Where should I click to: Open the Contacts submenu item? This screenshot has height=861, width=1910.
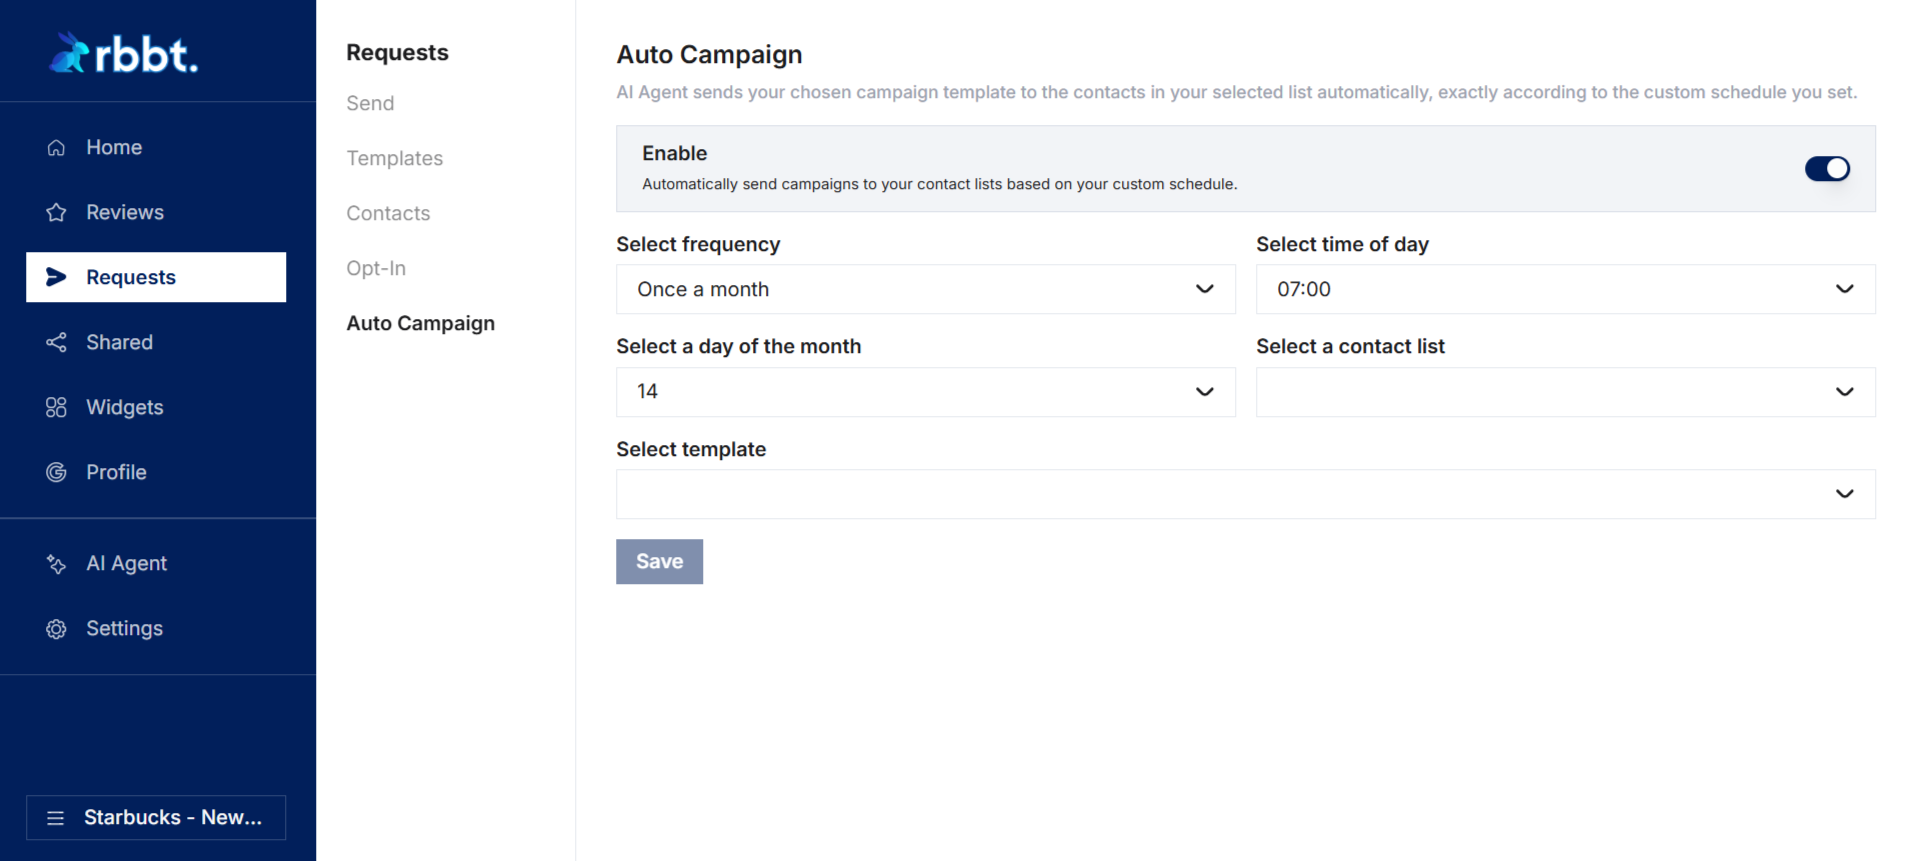point(388,213)
